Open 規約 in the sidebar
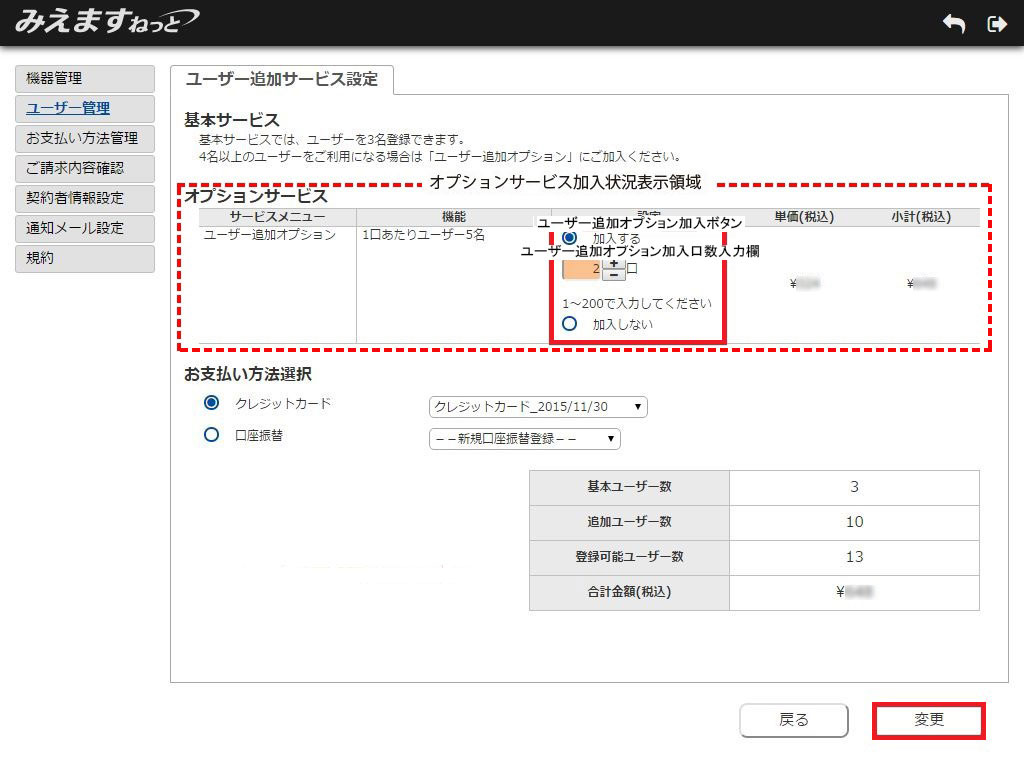This screenshot has width=1024, height=768. (85, 258)
